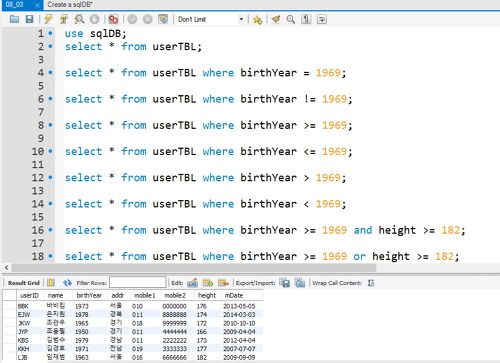
Task: Sort by the mDate column header
Action: 234,295
